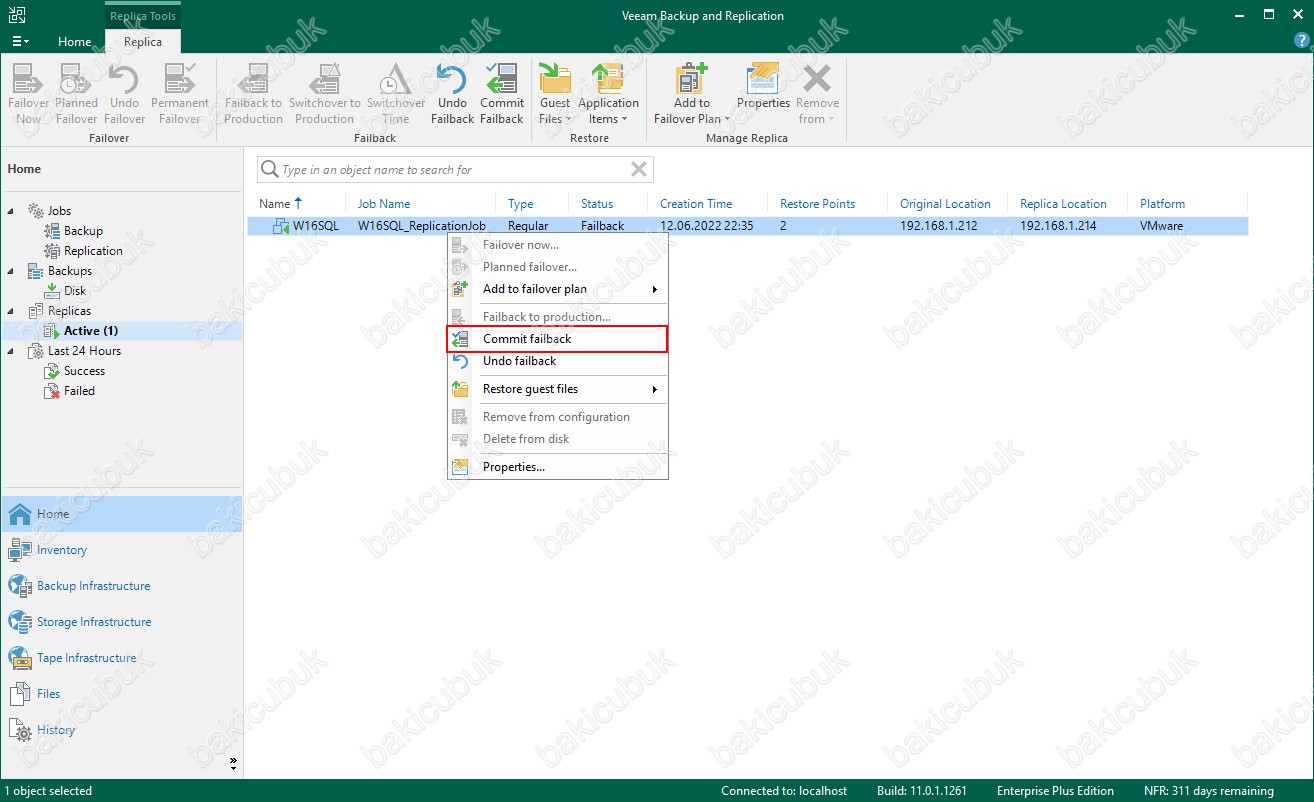Select the Success tree item
Image resolution: width=1314 pixels, height=802 pixels.
click(84, 371)
